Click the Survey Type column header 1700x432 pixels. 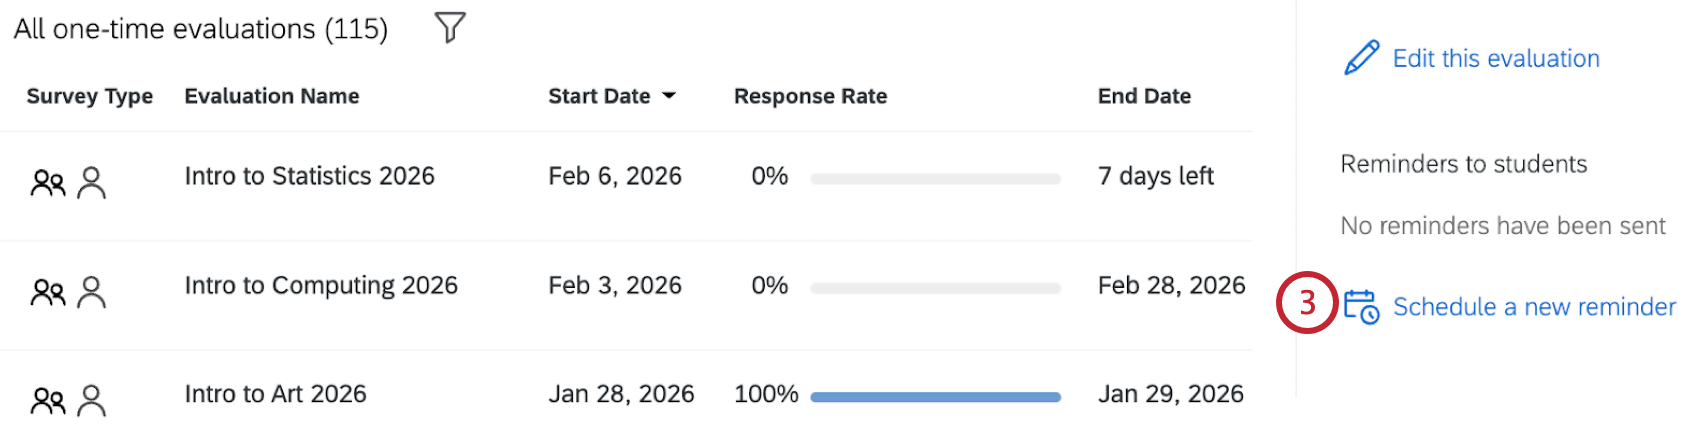(x=89, y=96)
